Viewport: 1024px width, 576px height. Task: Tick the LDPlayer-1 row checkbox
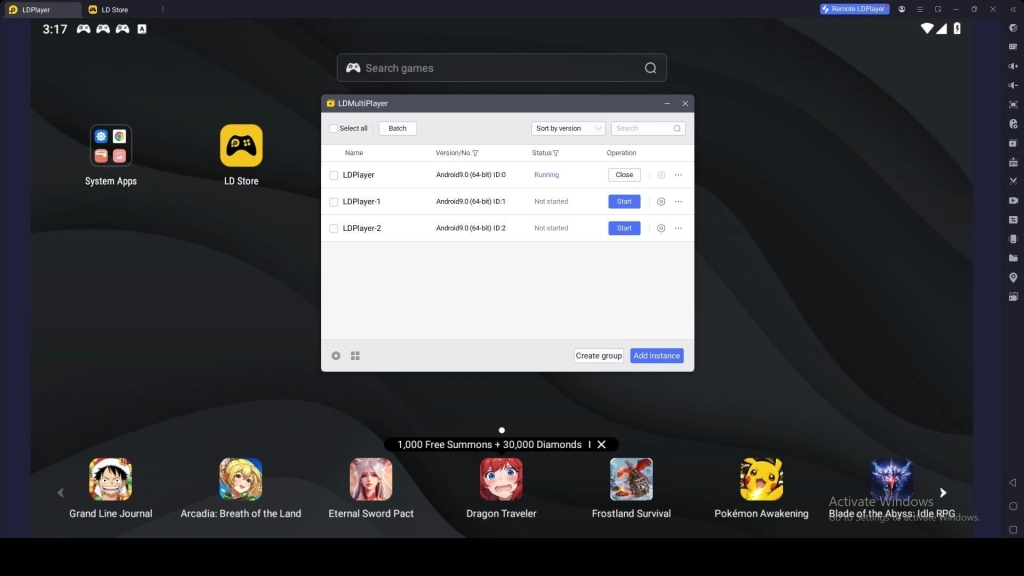coord(334,202)
